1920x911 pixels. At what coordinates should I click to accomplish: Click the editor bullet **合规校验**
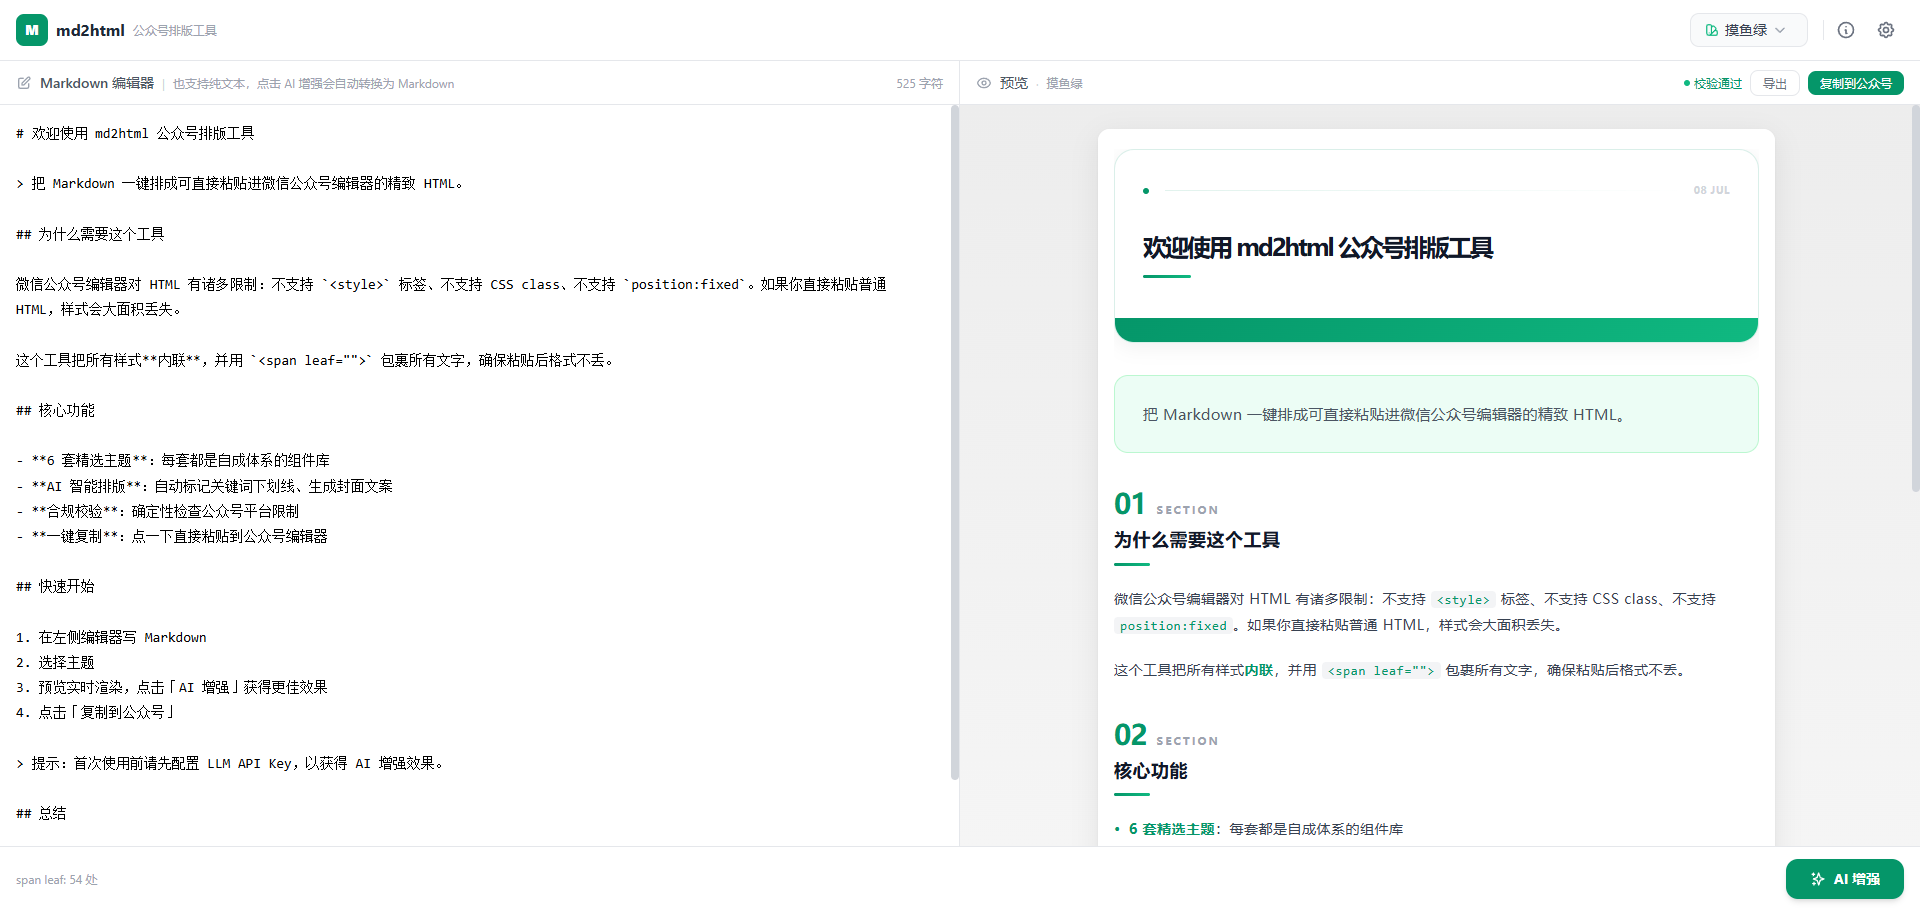157,511
